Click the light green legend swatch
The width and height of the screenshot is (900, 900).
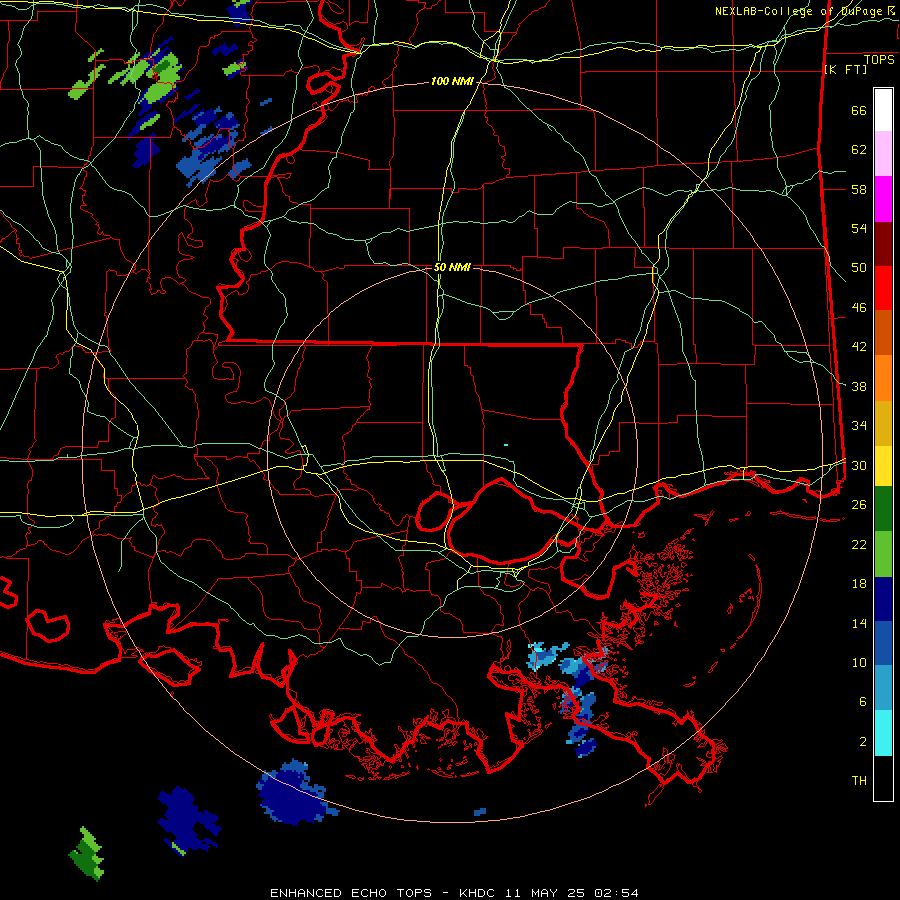(x=883, y=553)
